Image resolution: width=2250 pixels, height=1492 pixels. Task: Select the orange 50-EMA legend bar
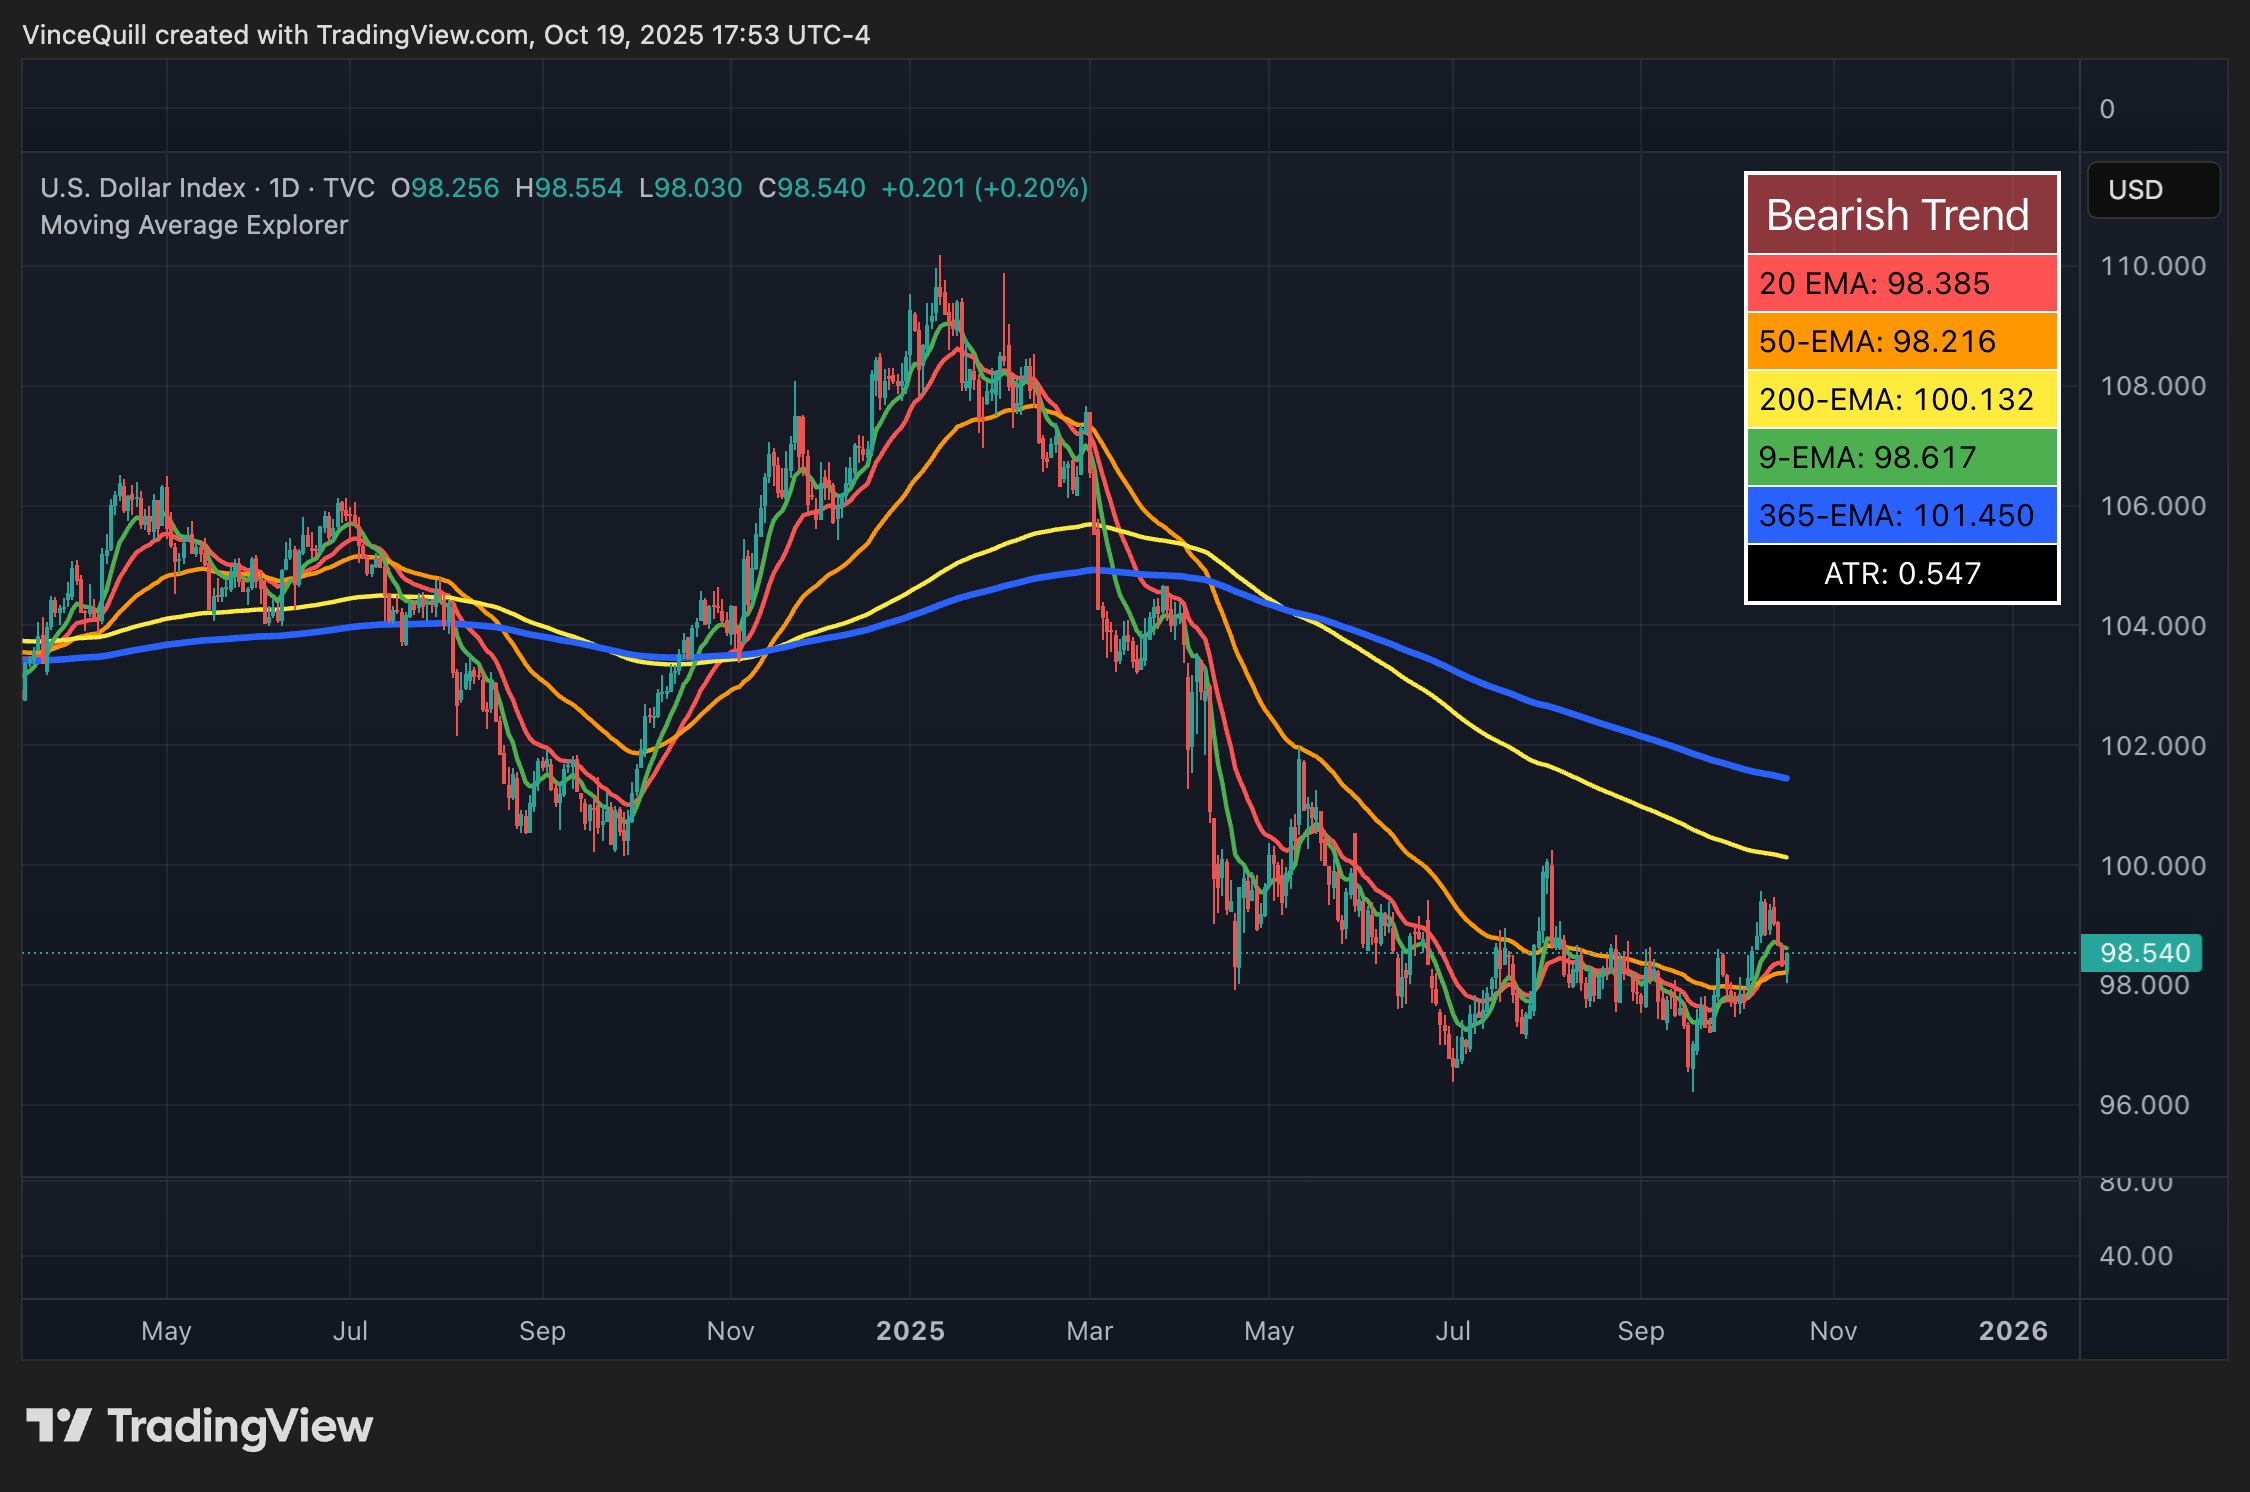click(1901, 342)
